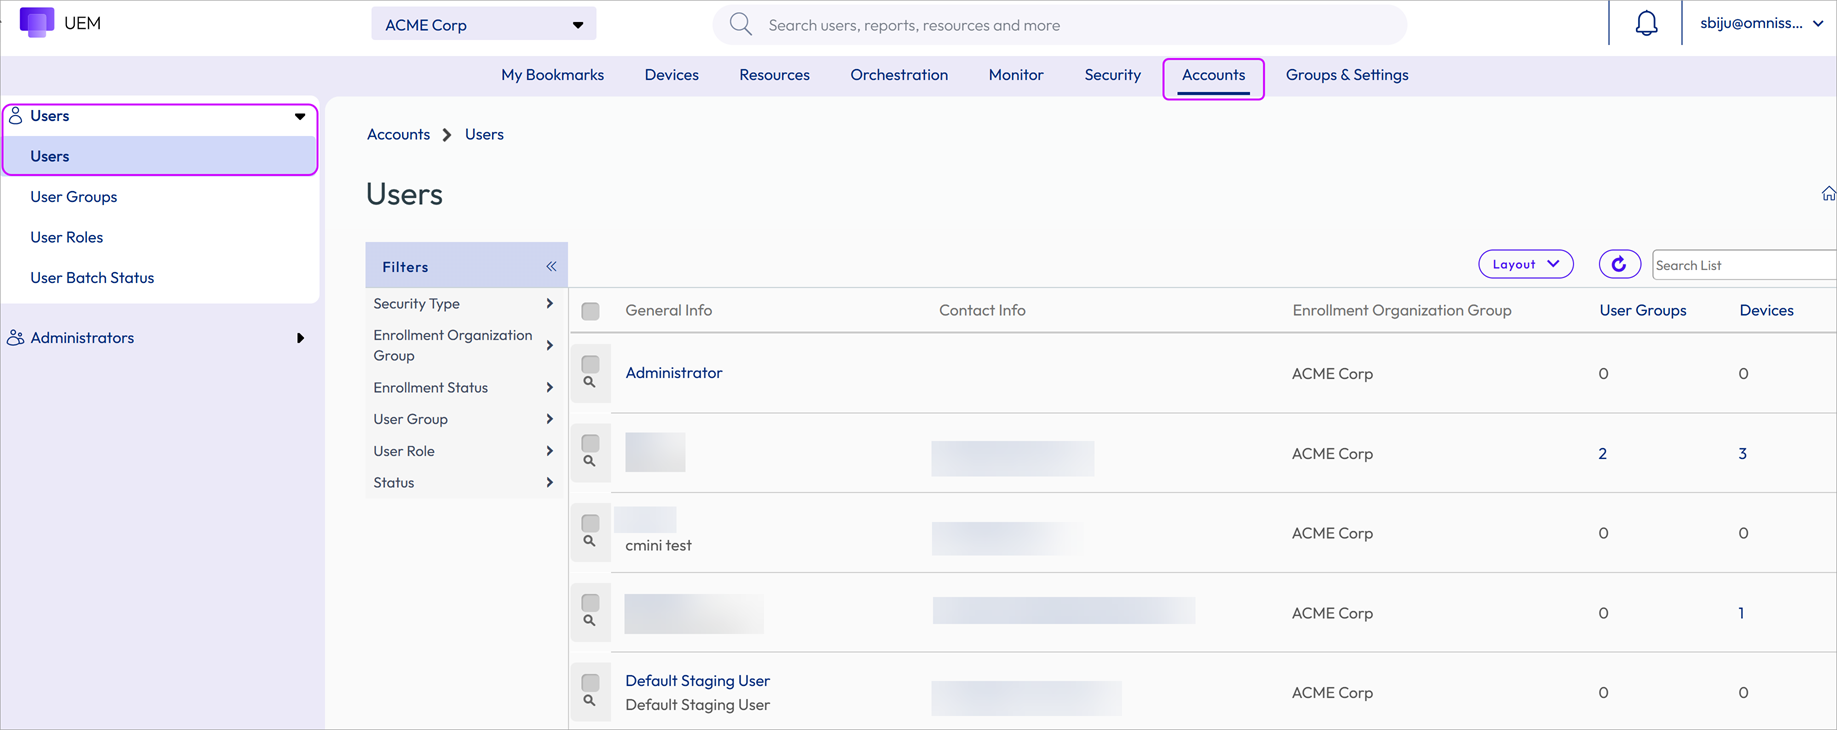The width and height of the screenshot is (1837, 730).
Task: Expand the User Role filter
Action: 464,451
